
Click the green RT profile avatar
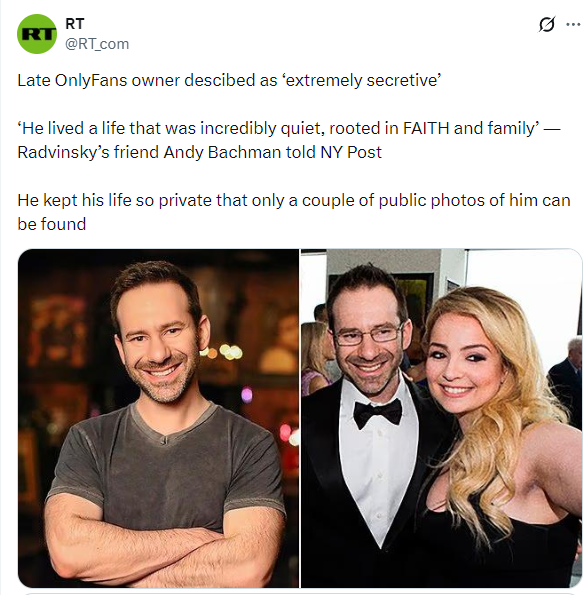pos(37,34)
